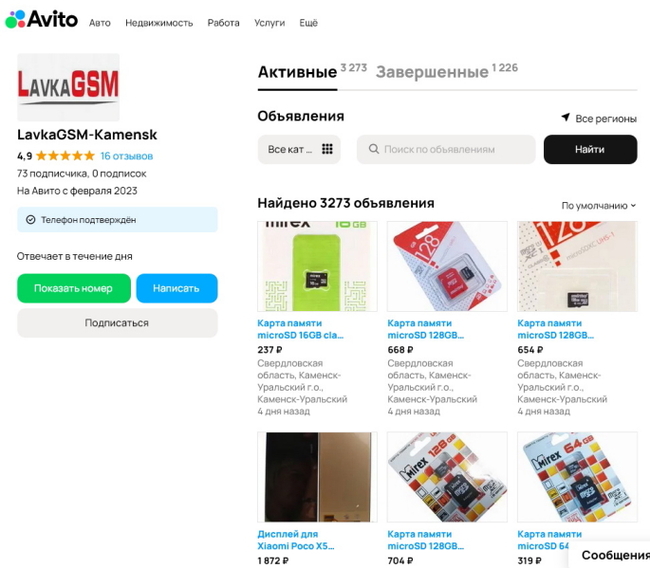This screenshot has width=650, height=568.
Task: Click the five-star rating icons
Action: [65, 156]
